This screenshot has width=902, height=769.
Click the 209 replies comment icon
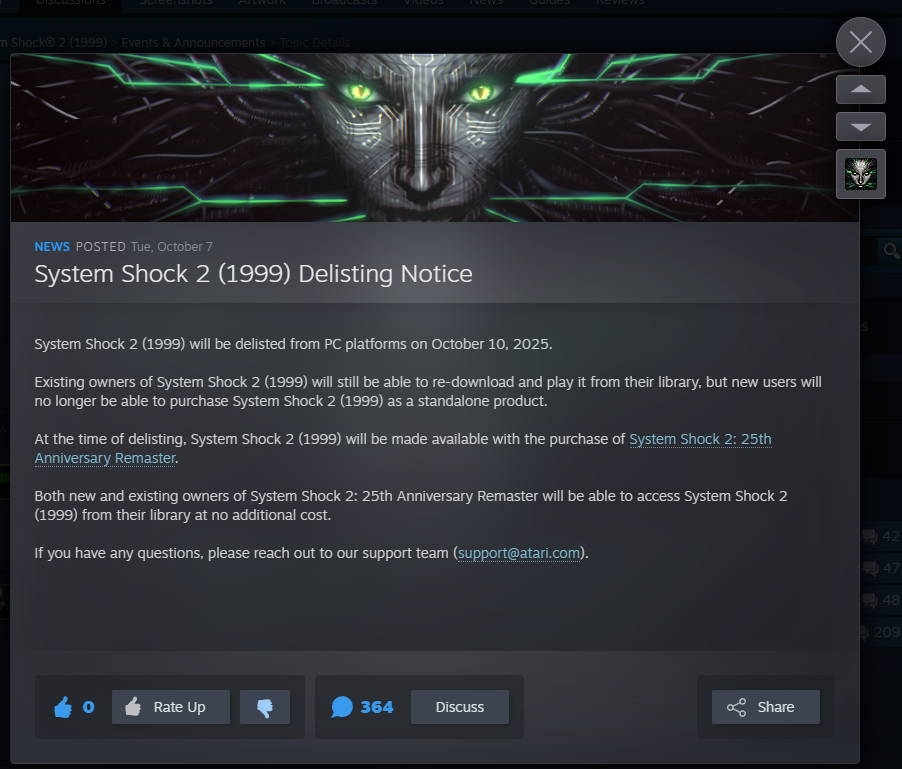(x=865, y=633)
